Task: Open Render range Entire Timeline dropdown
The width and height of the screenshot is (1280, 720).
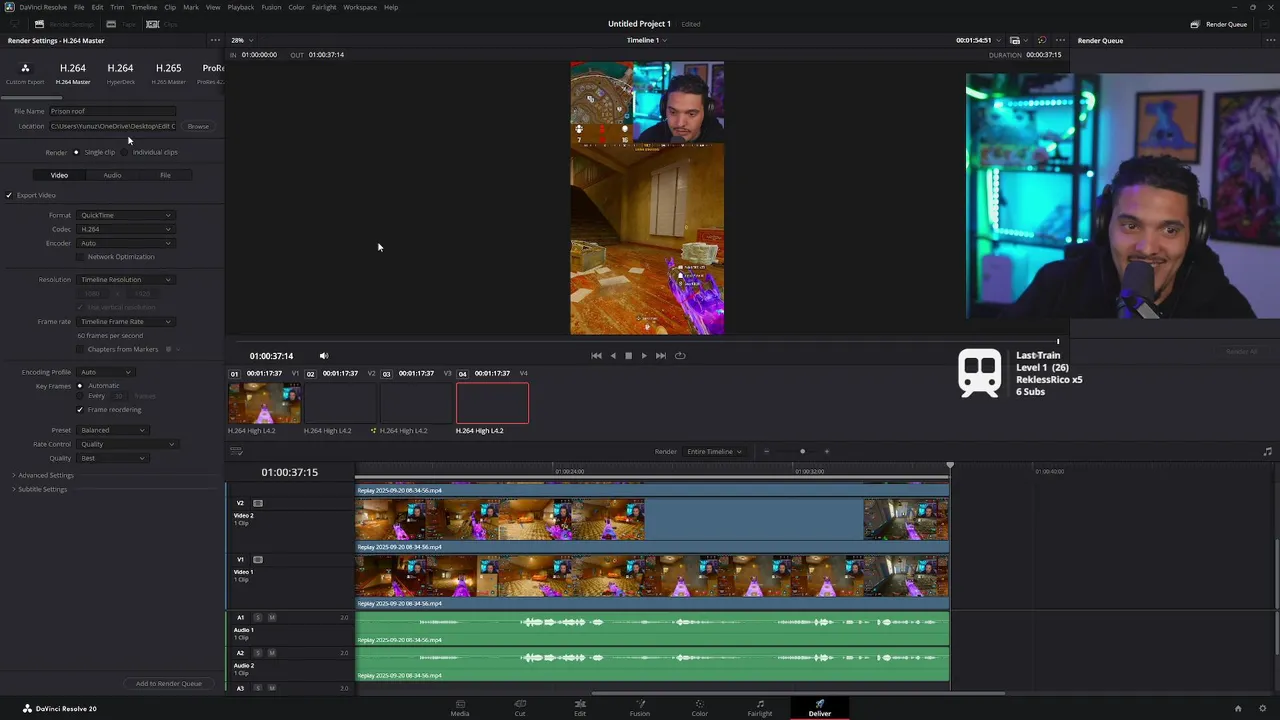Action: 714,452
